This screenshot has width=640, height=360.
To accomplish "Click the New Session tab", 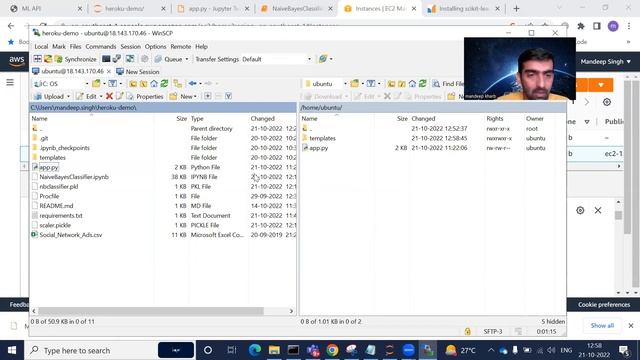I will tap(138, 71).
